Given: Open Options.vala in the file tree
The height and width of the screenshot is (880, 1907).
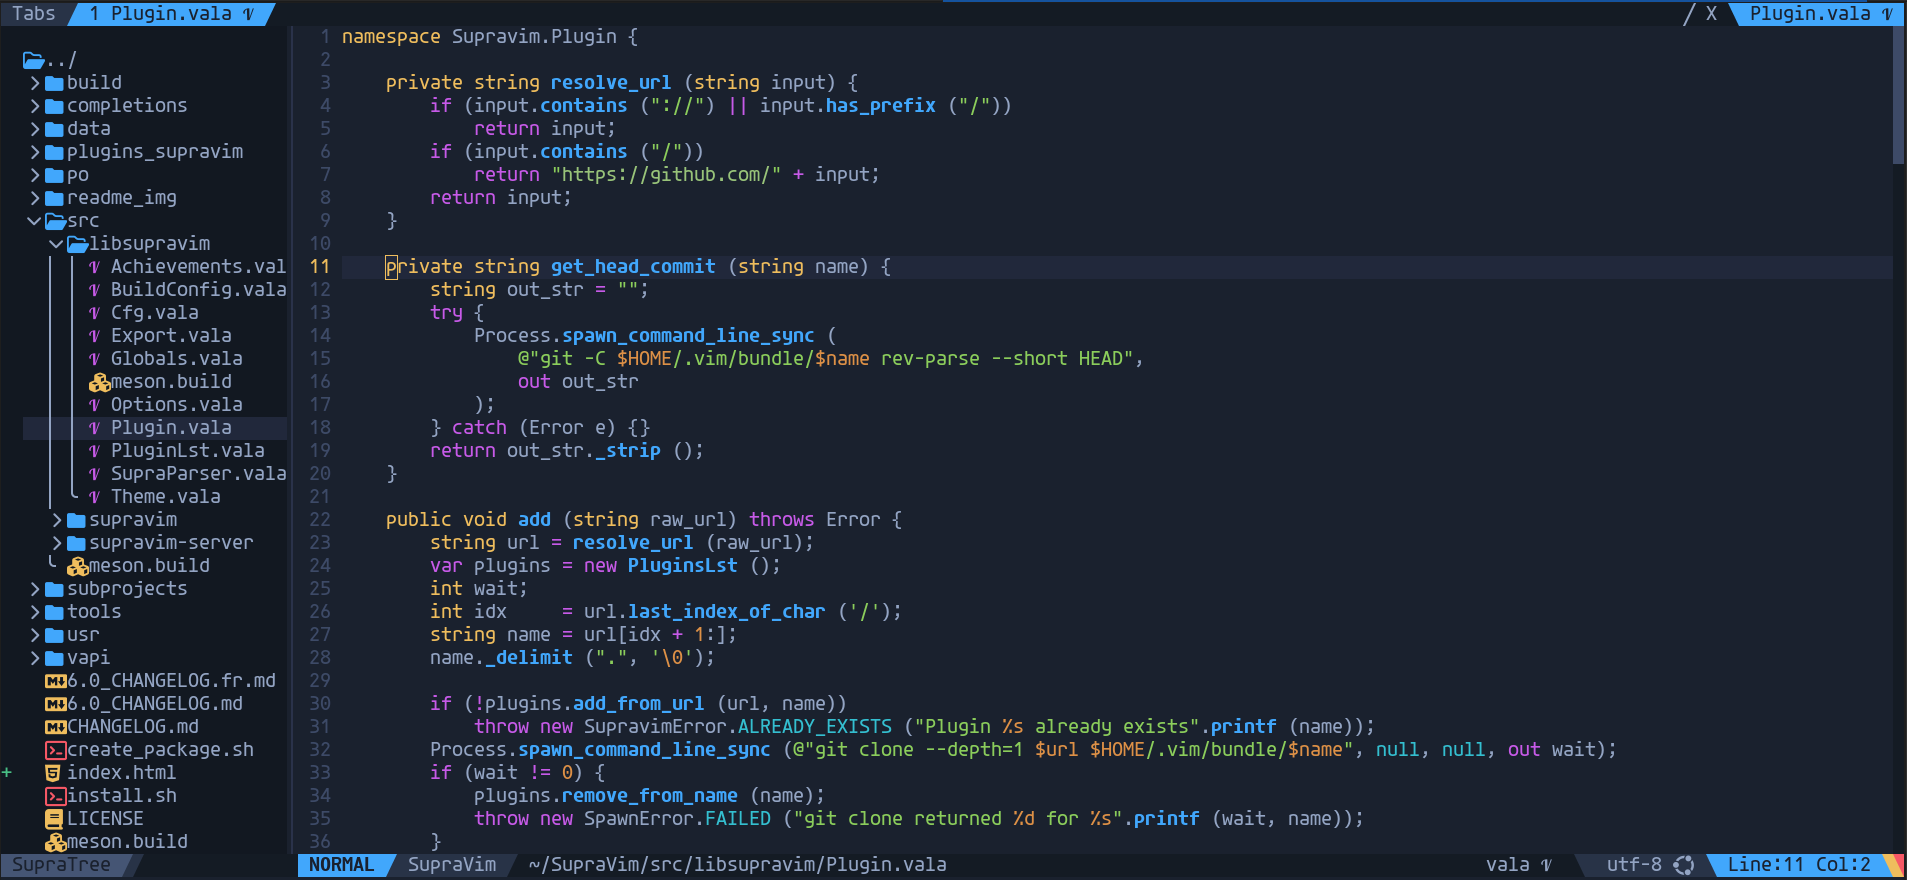Looking at the screenshot, I should pos(176,405).
